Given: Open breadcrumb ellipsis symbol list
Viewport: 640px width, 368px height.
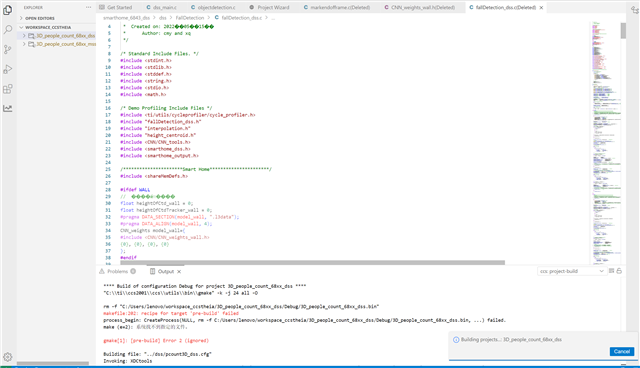Looking at the screenshot, I should click(x=273, y=18).
